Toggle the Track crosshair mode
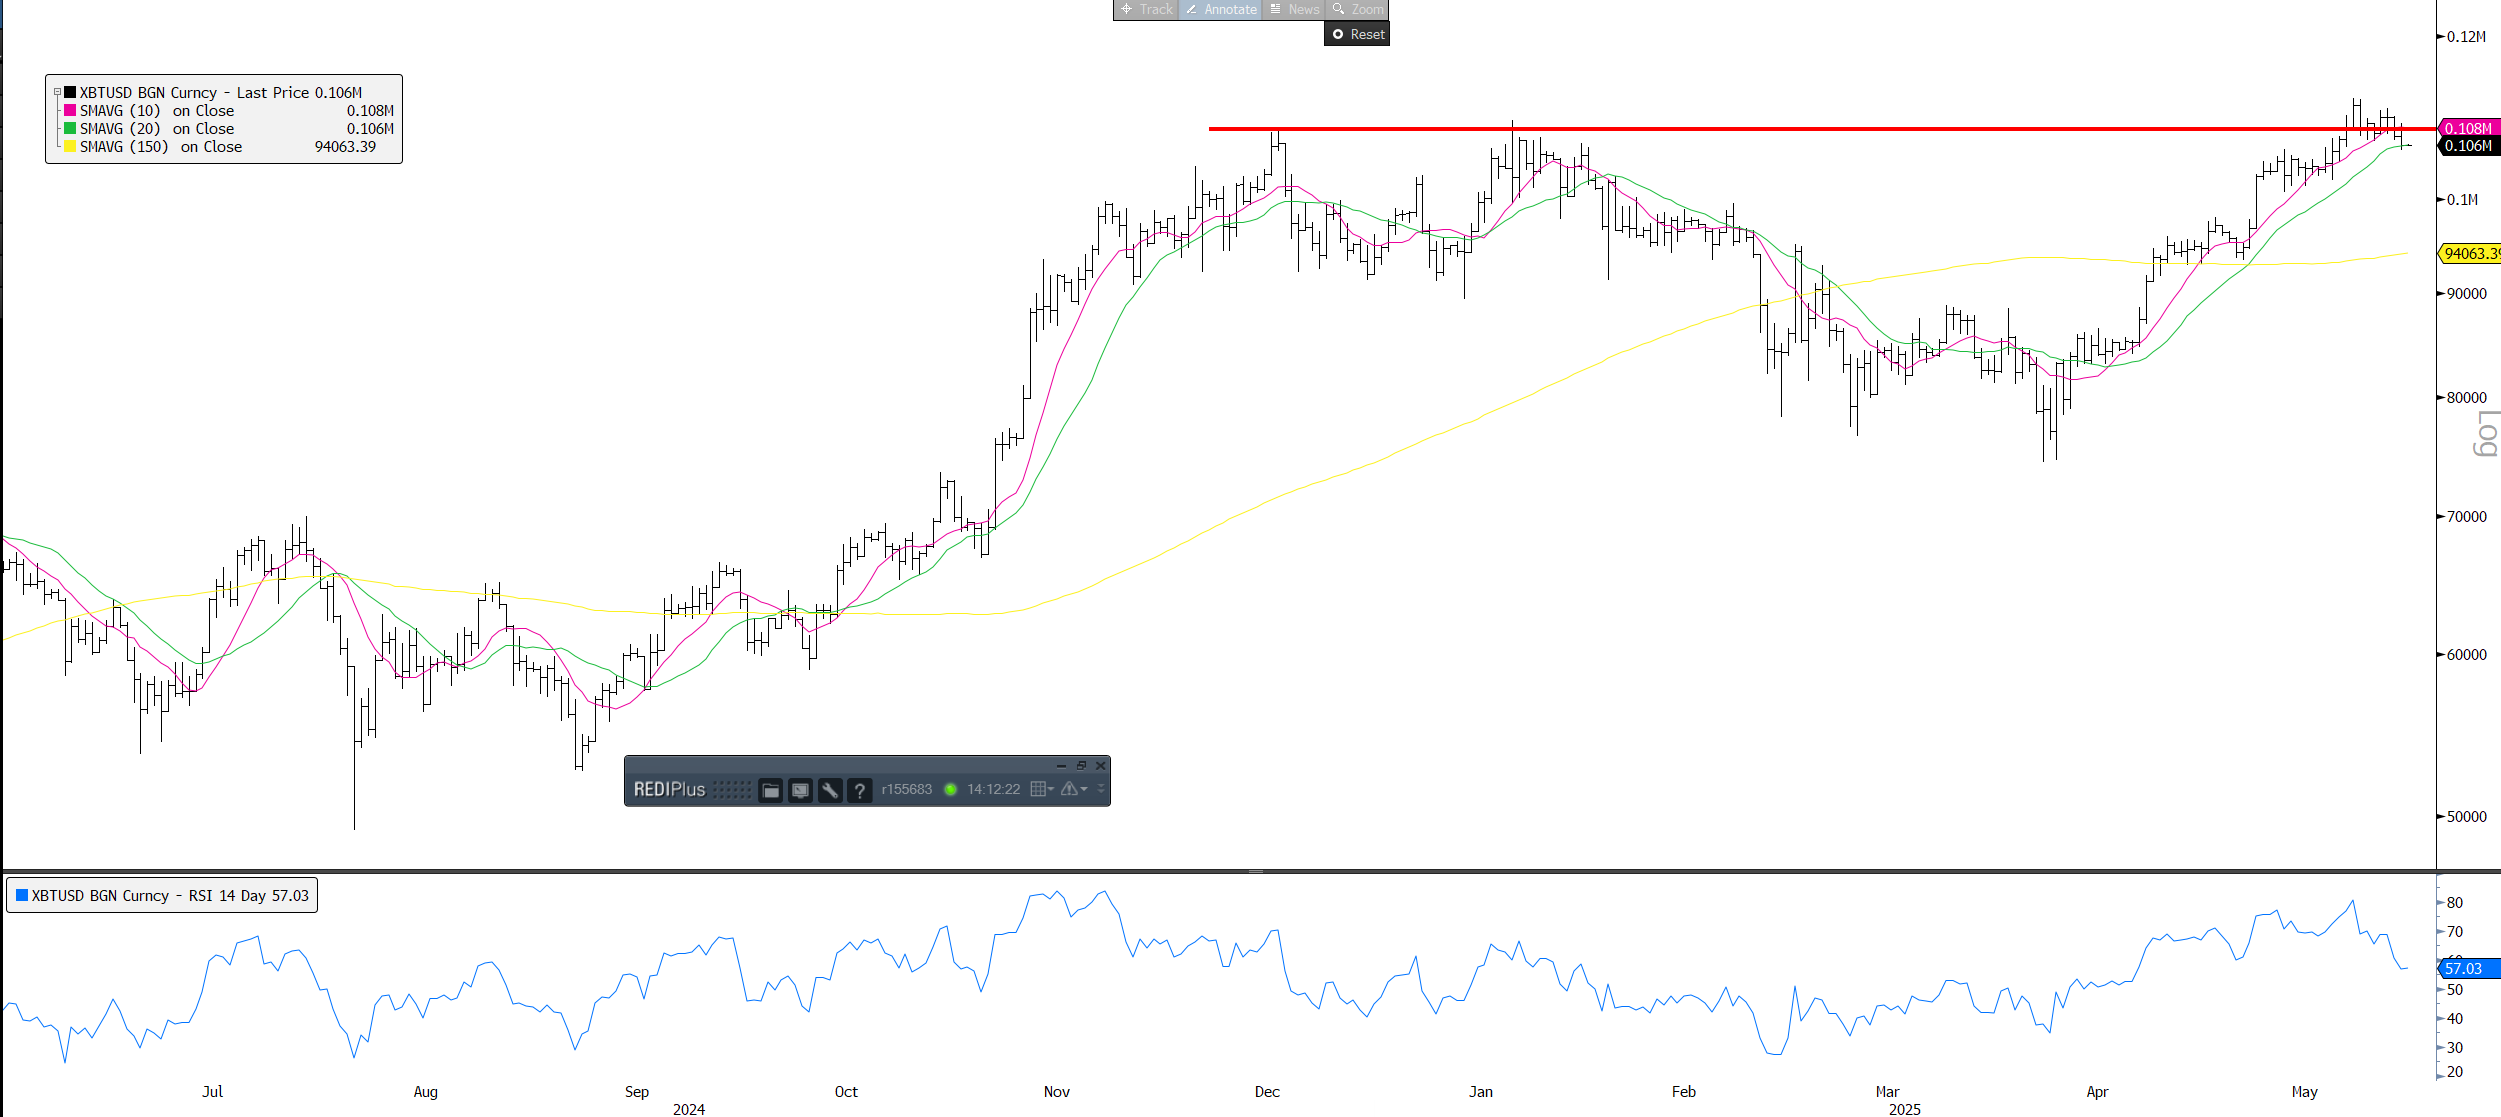Screen dimensions: 2501x1117 pyautogui.click(x=1146, y=9)
